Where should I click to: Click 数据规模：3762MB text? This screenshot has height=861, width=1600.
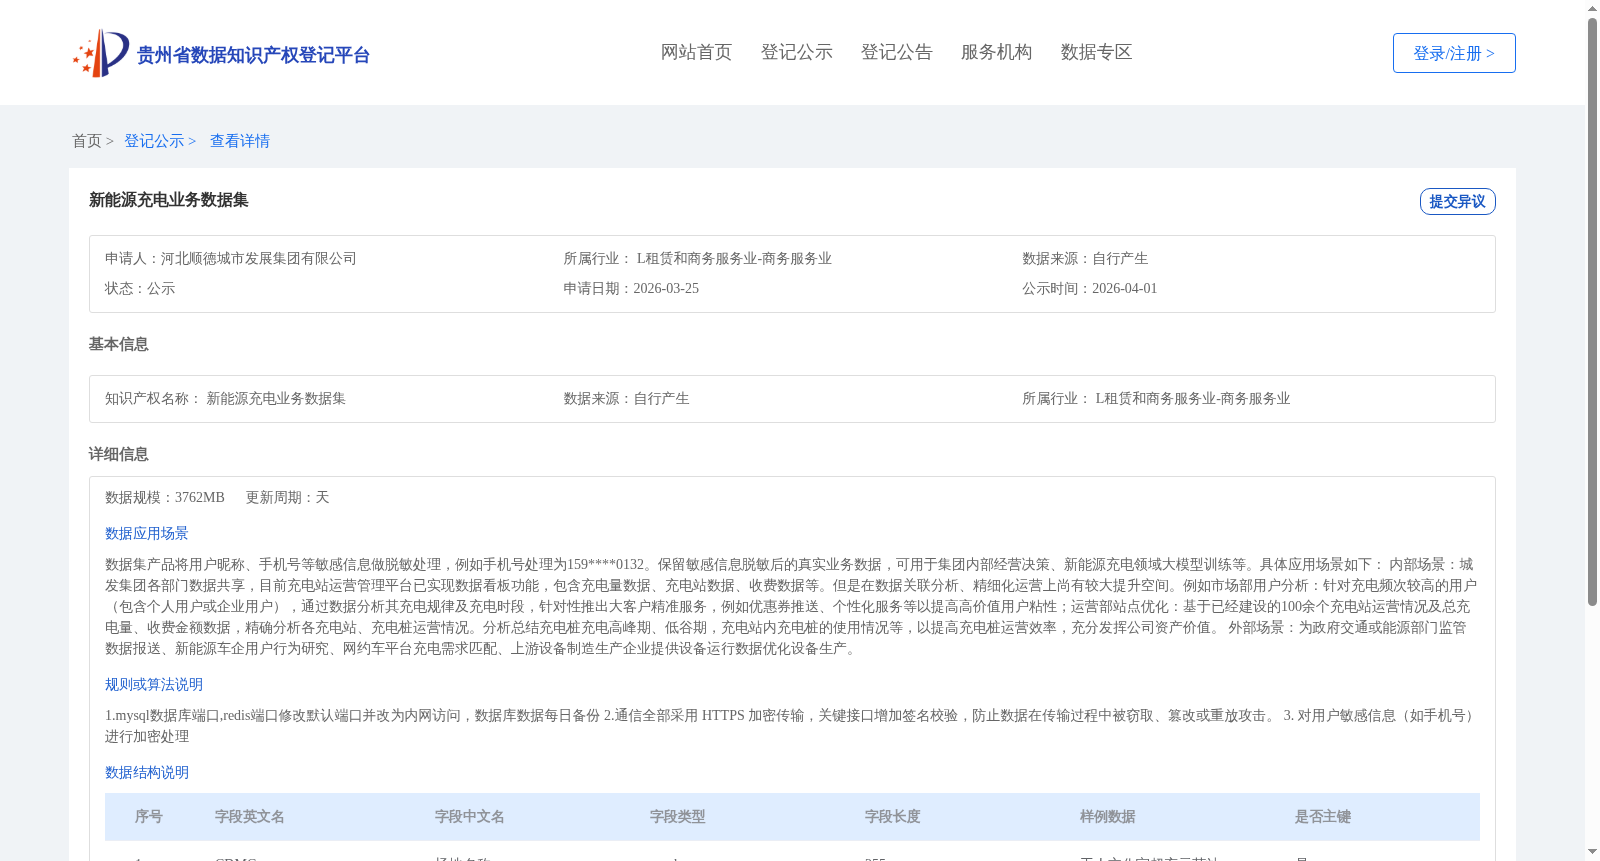pos(165,497)
